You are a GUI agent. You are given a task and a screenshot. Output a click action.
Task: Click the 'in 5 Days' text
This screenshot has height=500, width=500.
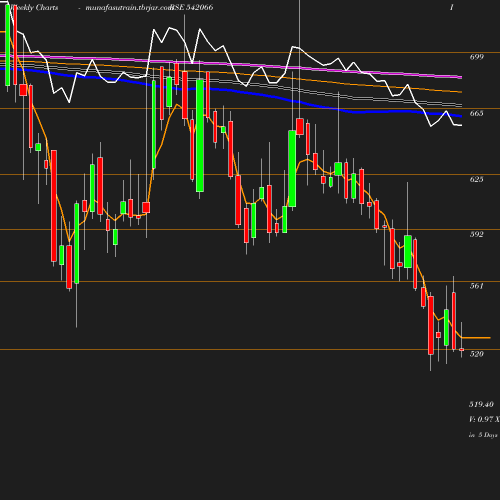click(483, 435)
